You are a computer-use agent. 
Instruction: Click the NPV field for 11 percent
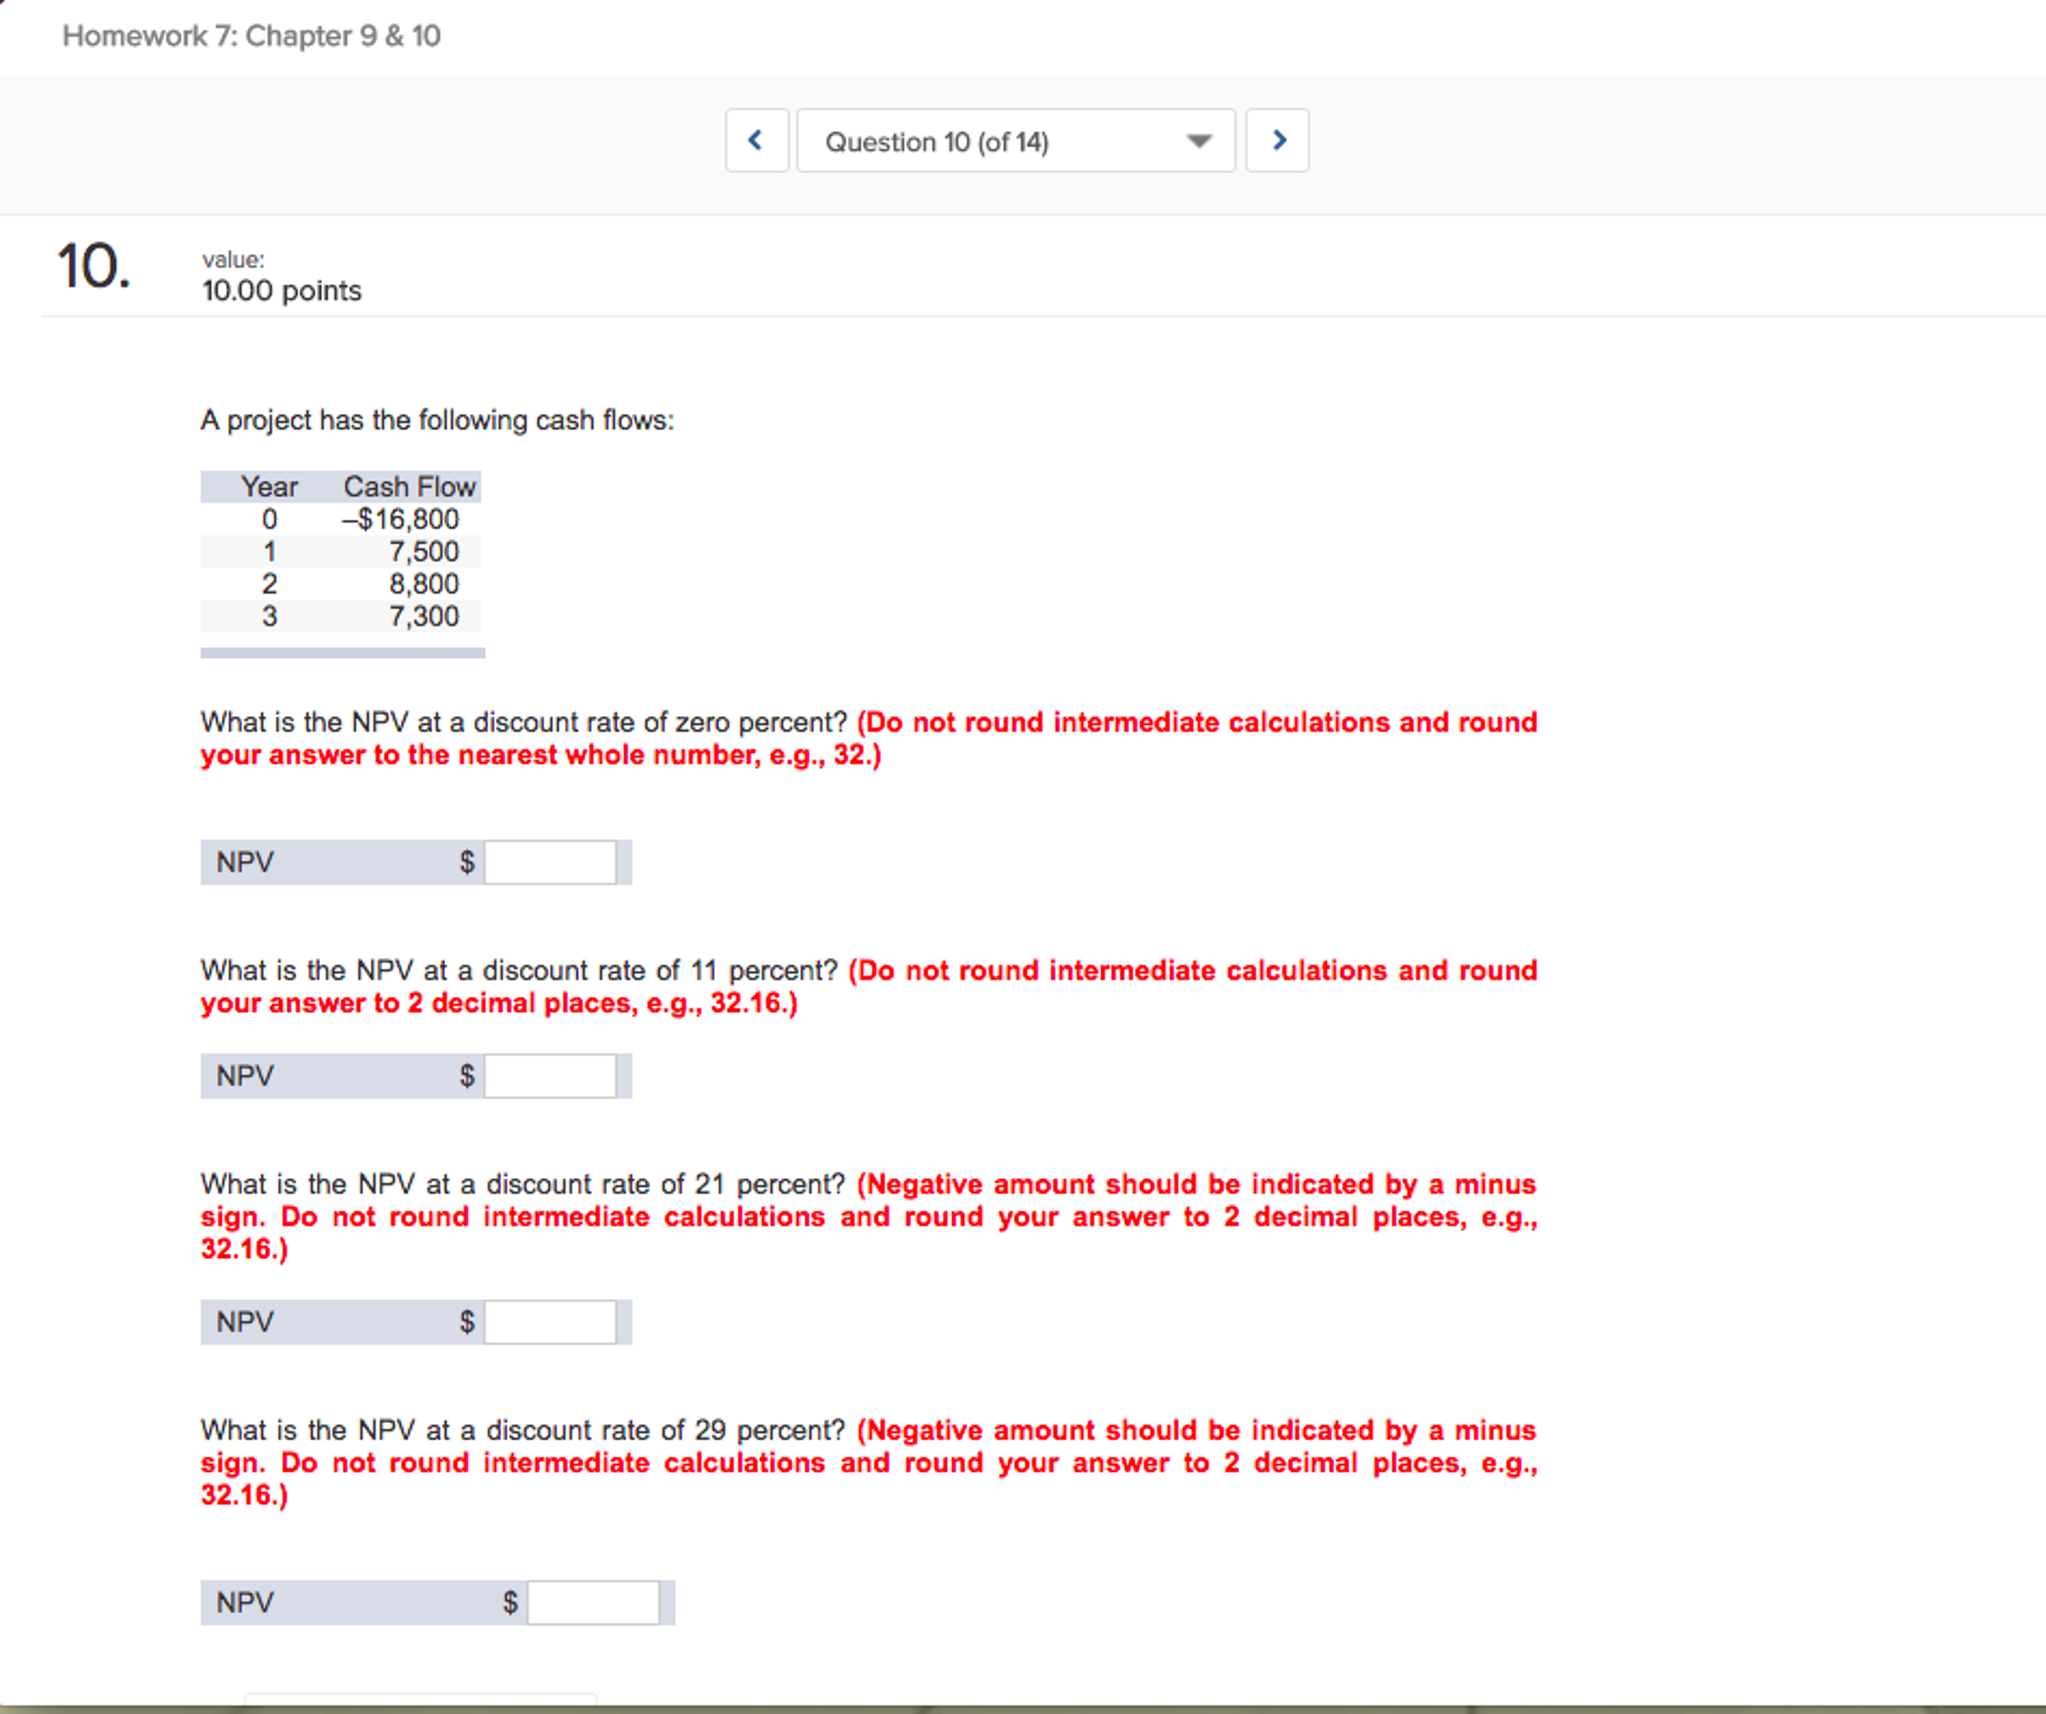point(550,1076)
